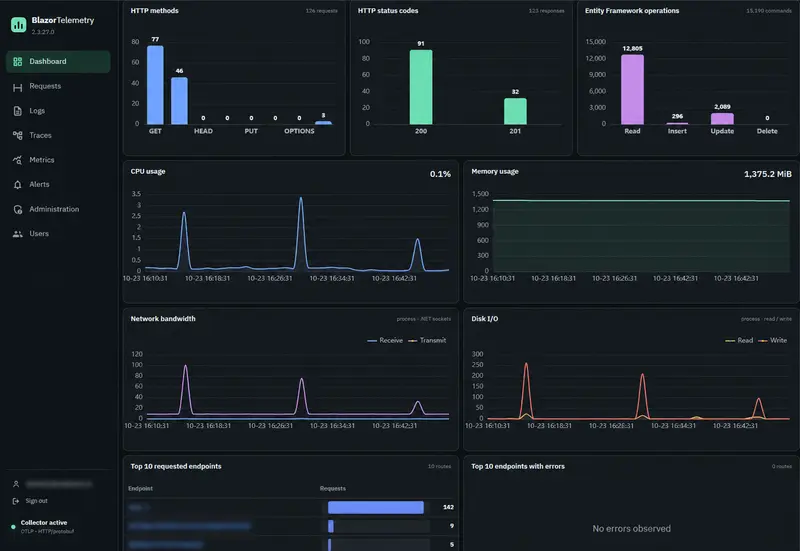Viewport: 800px width, 551px height.
Task: Click the Requests icon in sidebar
Action: coord(17,88)
